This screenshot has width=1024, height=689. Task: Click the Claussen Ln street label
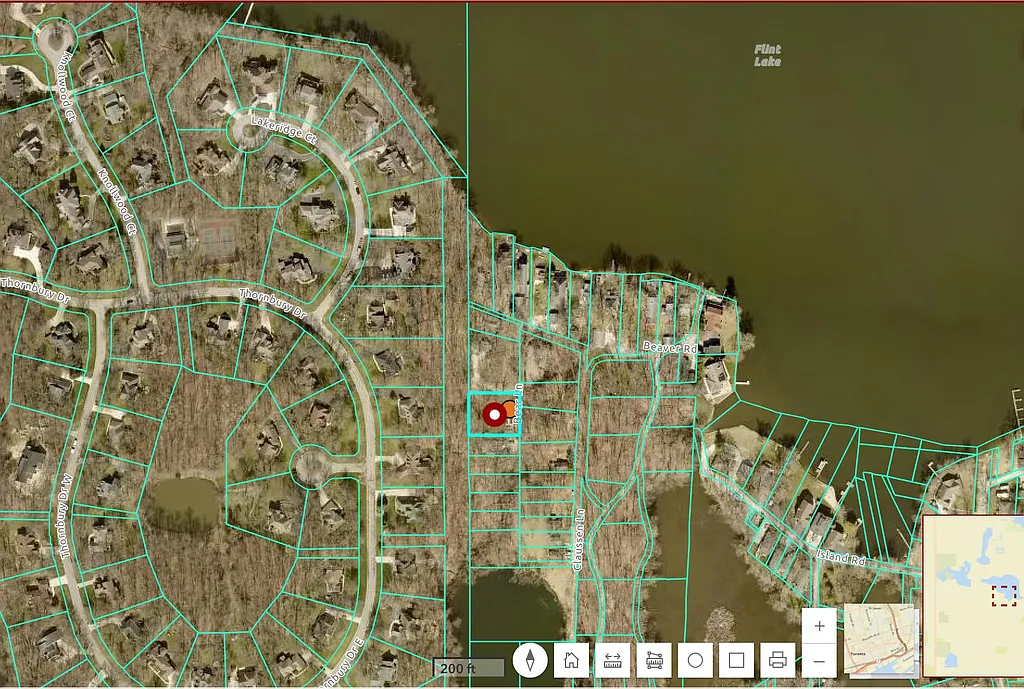pyautogui.click(x=578, y=540)
